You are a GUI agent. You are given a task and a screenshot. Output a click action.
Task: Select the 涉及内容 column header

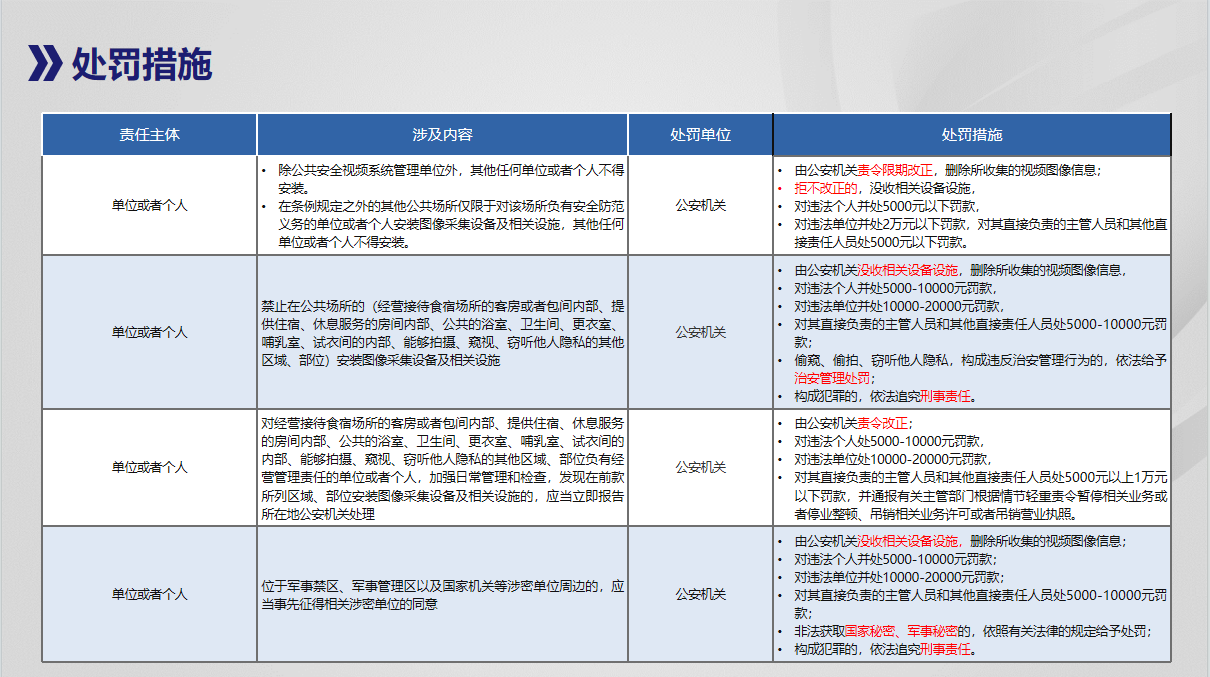click(x=442, y=134)
